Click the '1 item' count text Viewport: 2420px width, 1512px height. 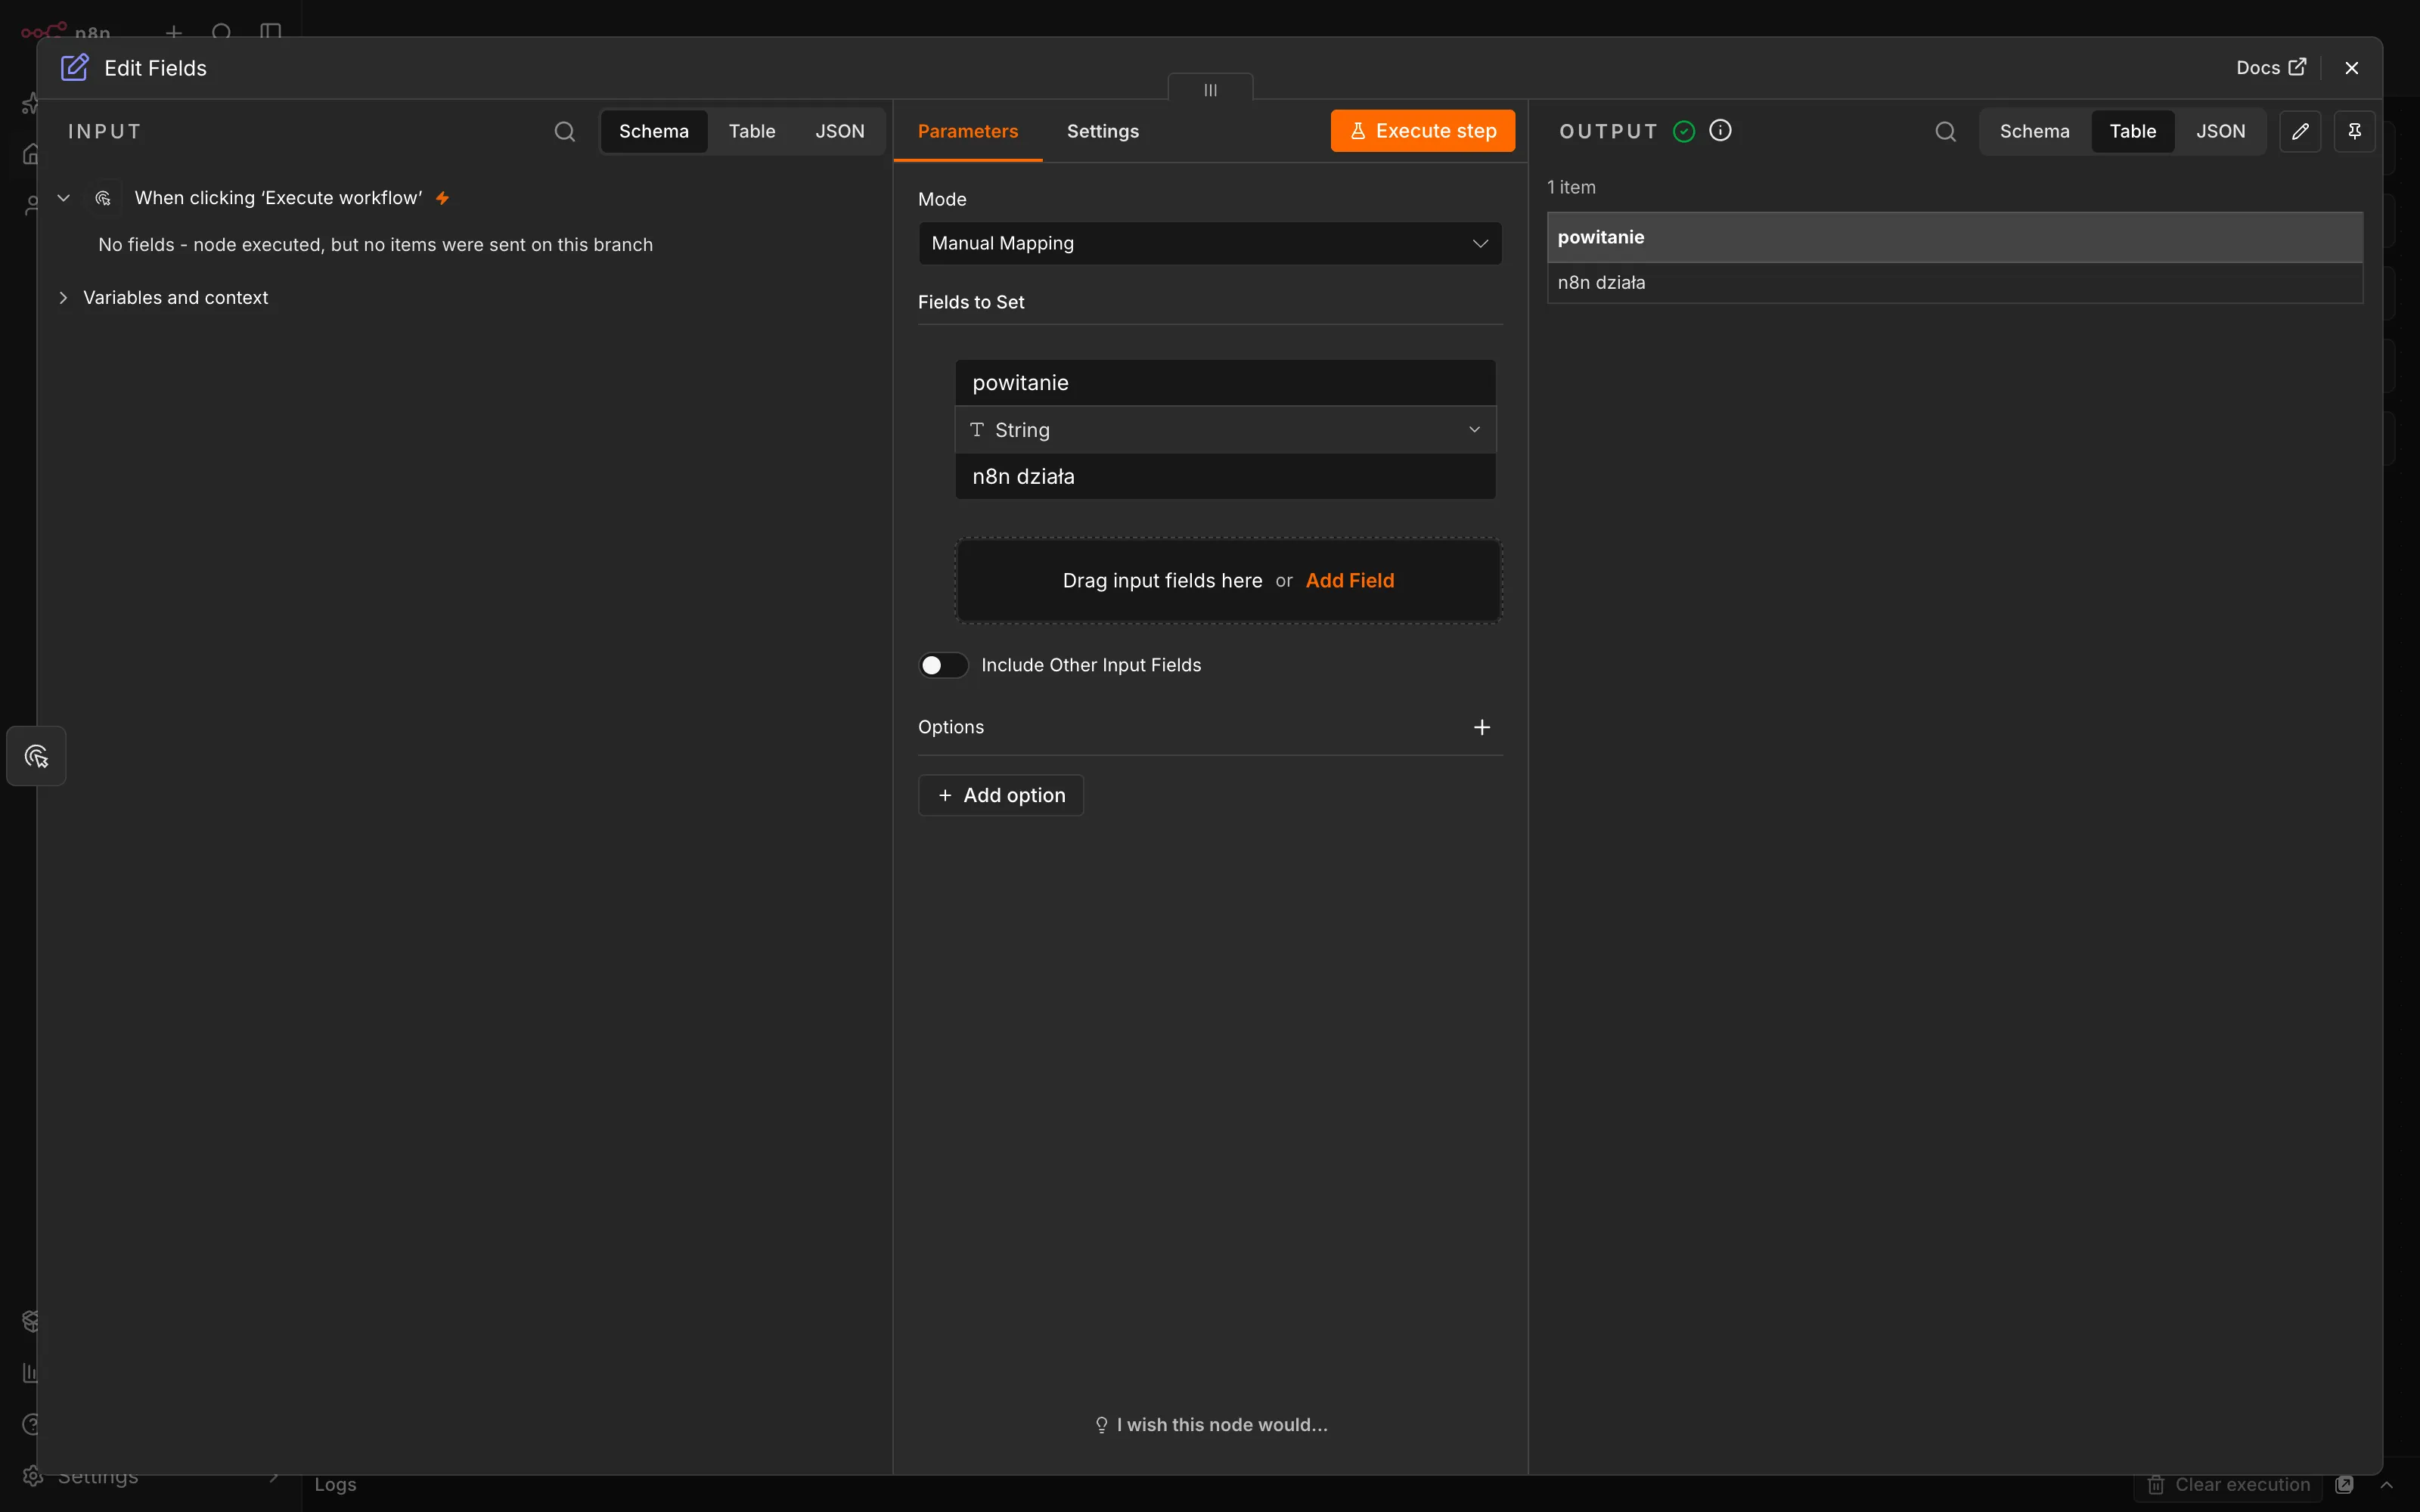pos(1571,188)
